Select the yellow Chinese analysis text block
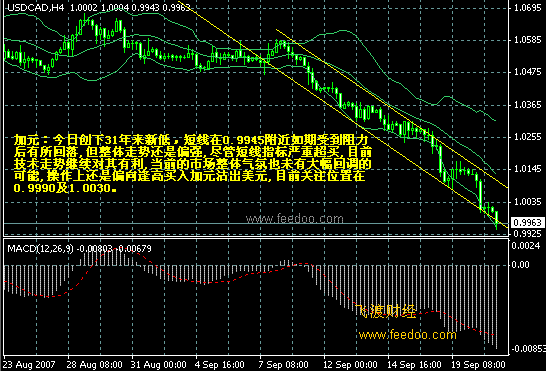Viewport: 546px width, 371px height. tap(193, 164)
